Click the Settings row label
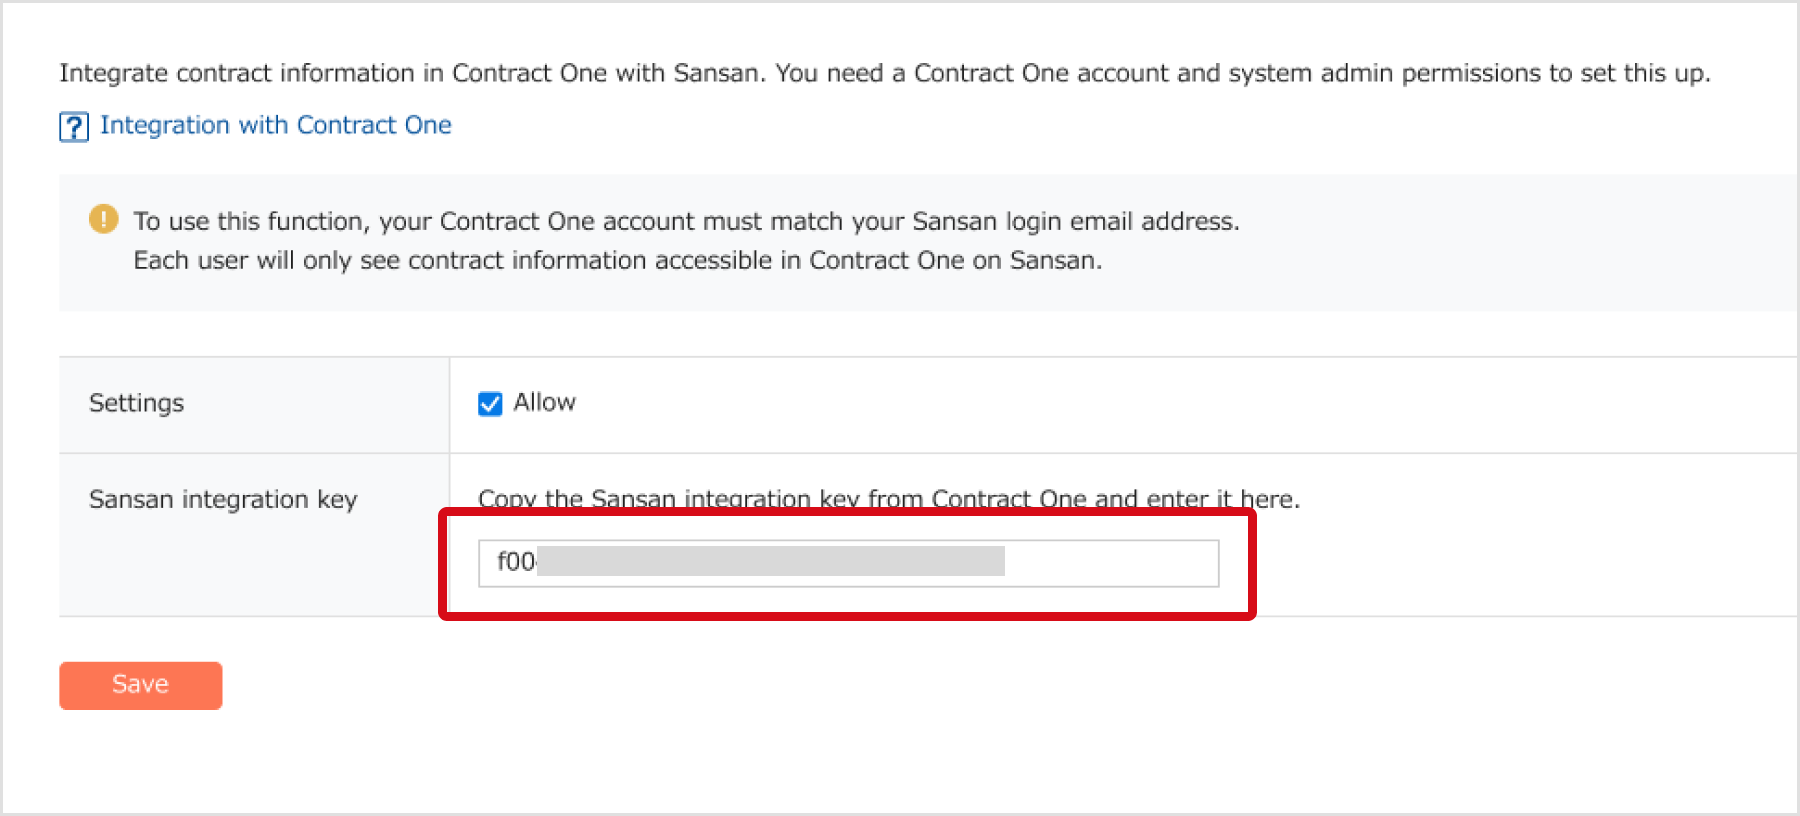 (x=136, y=403)
